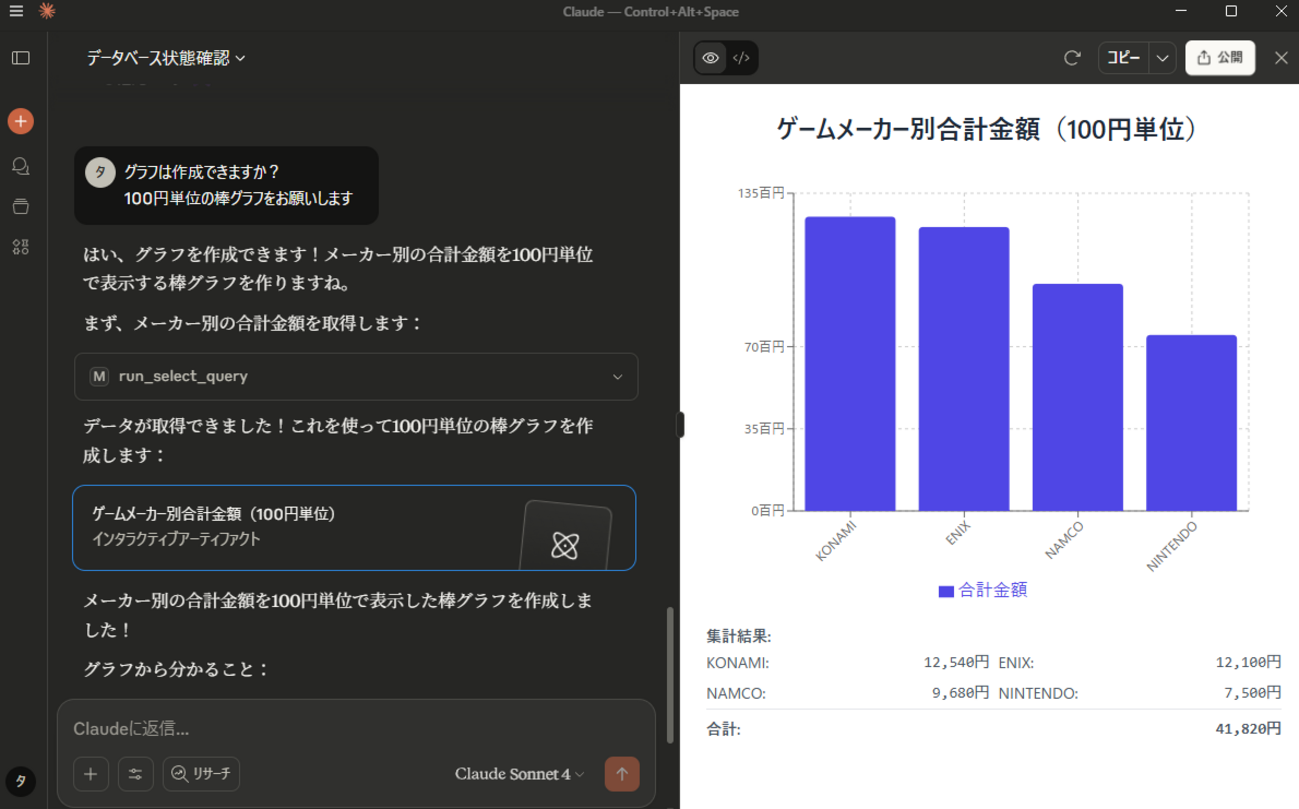Click the グラフから分かること heading
This screenshot has height=809, width=1299.
176,669
